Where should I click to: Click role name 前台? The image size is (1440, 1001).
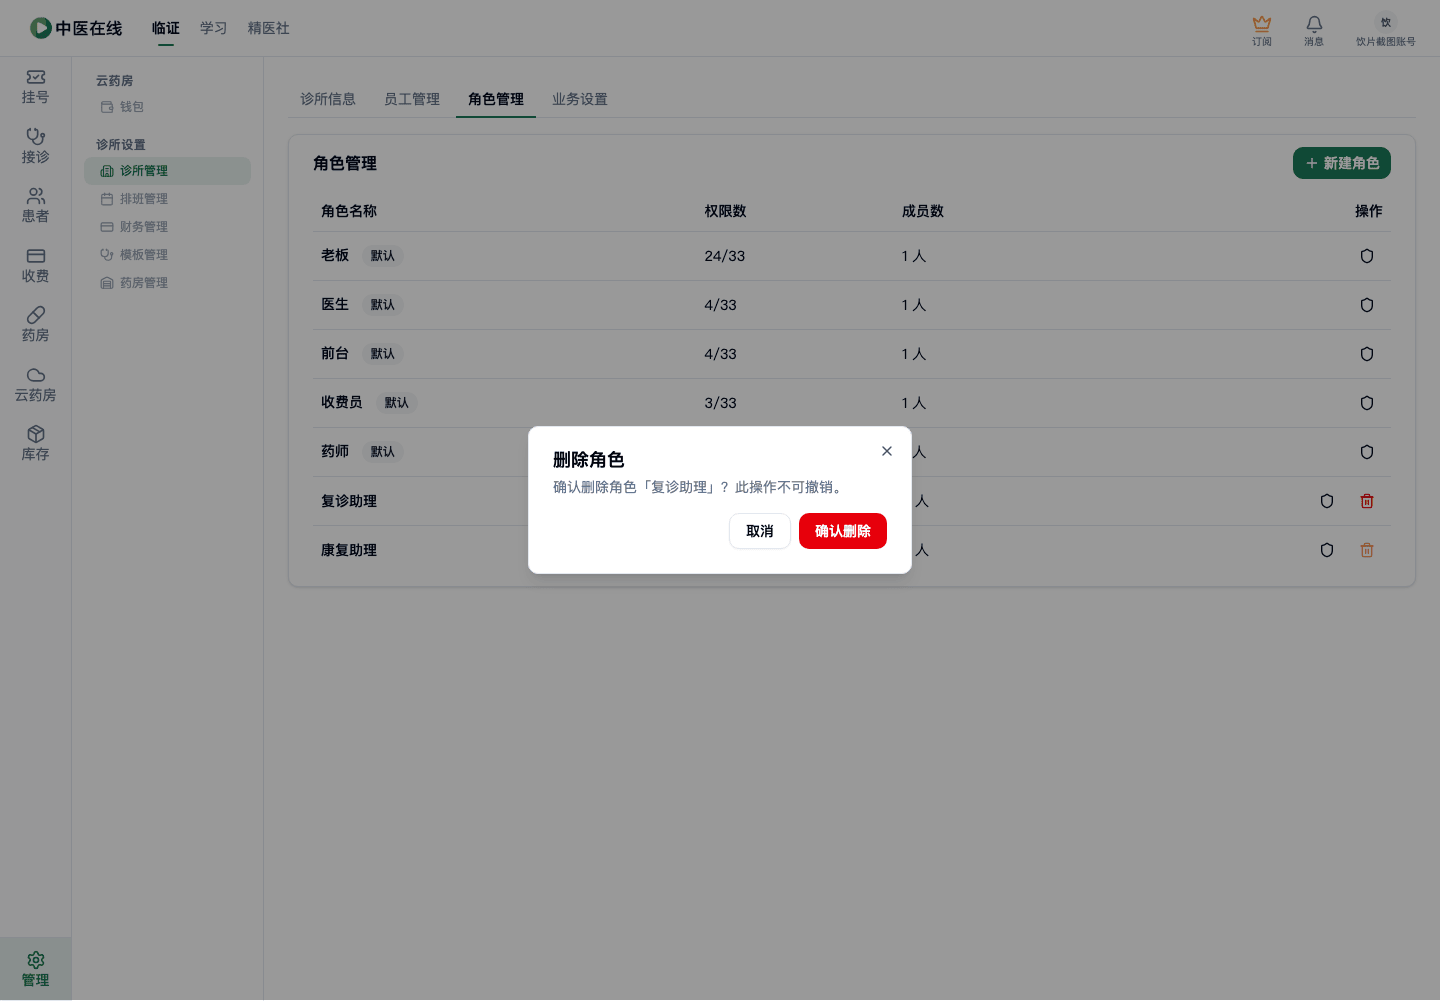tap(335, 354)
